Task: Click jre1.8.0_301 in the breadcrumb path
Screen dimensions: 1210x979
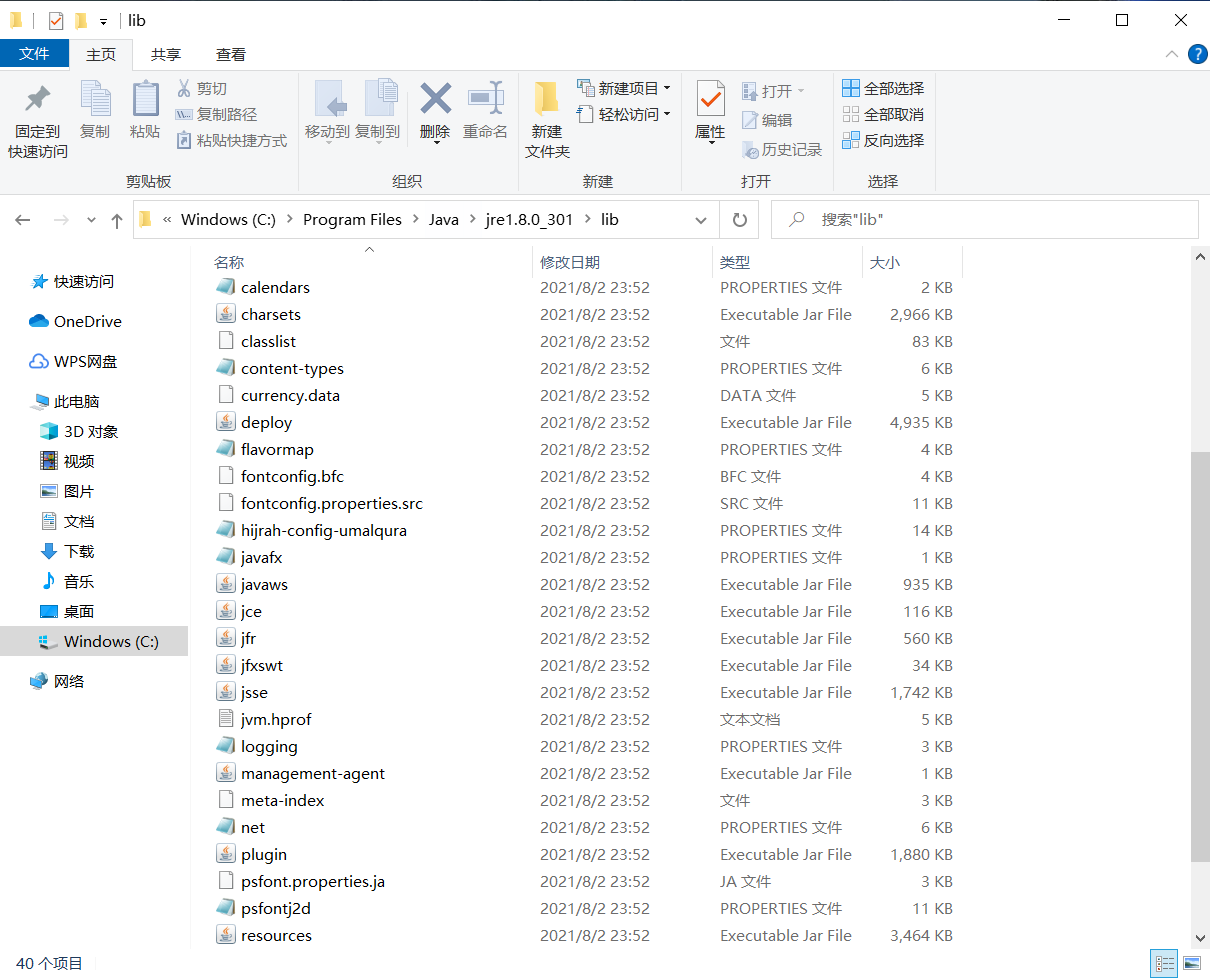Action: click(529, 220)
